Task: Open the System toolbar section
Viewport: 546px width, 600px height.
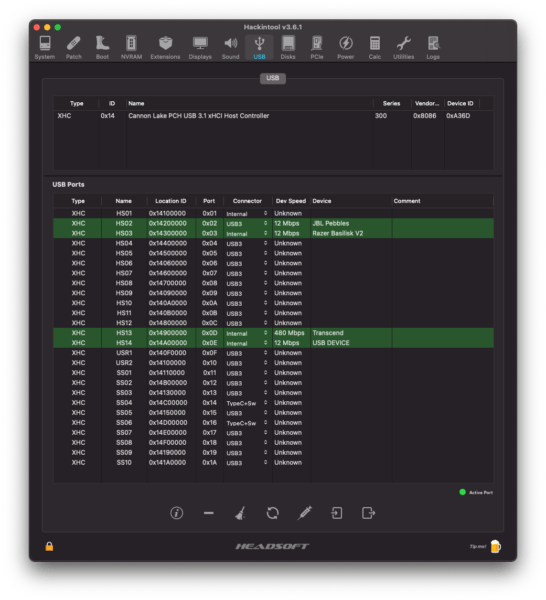Action: tap(45, 47)
